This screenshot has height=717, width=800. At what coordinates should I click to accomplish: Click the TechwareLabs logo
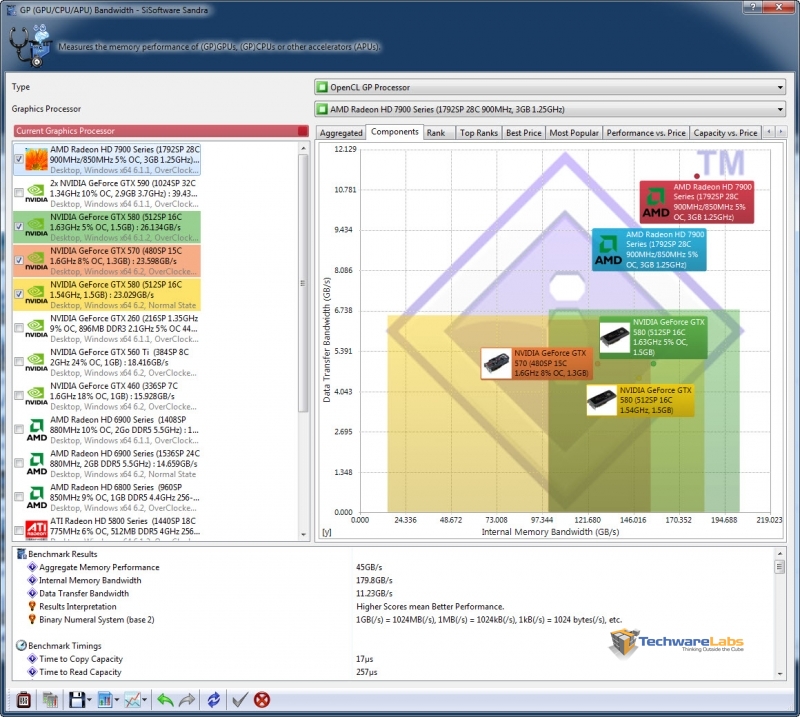(x=677, y=642)
